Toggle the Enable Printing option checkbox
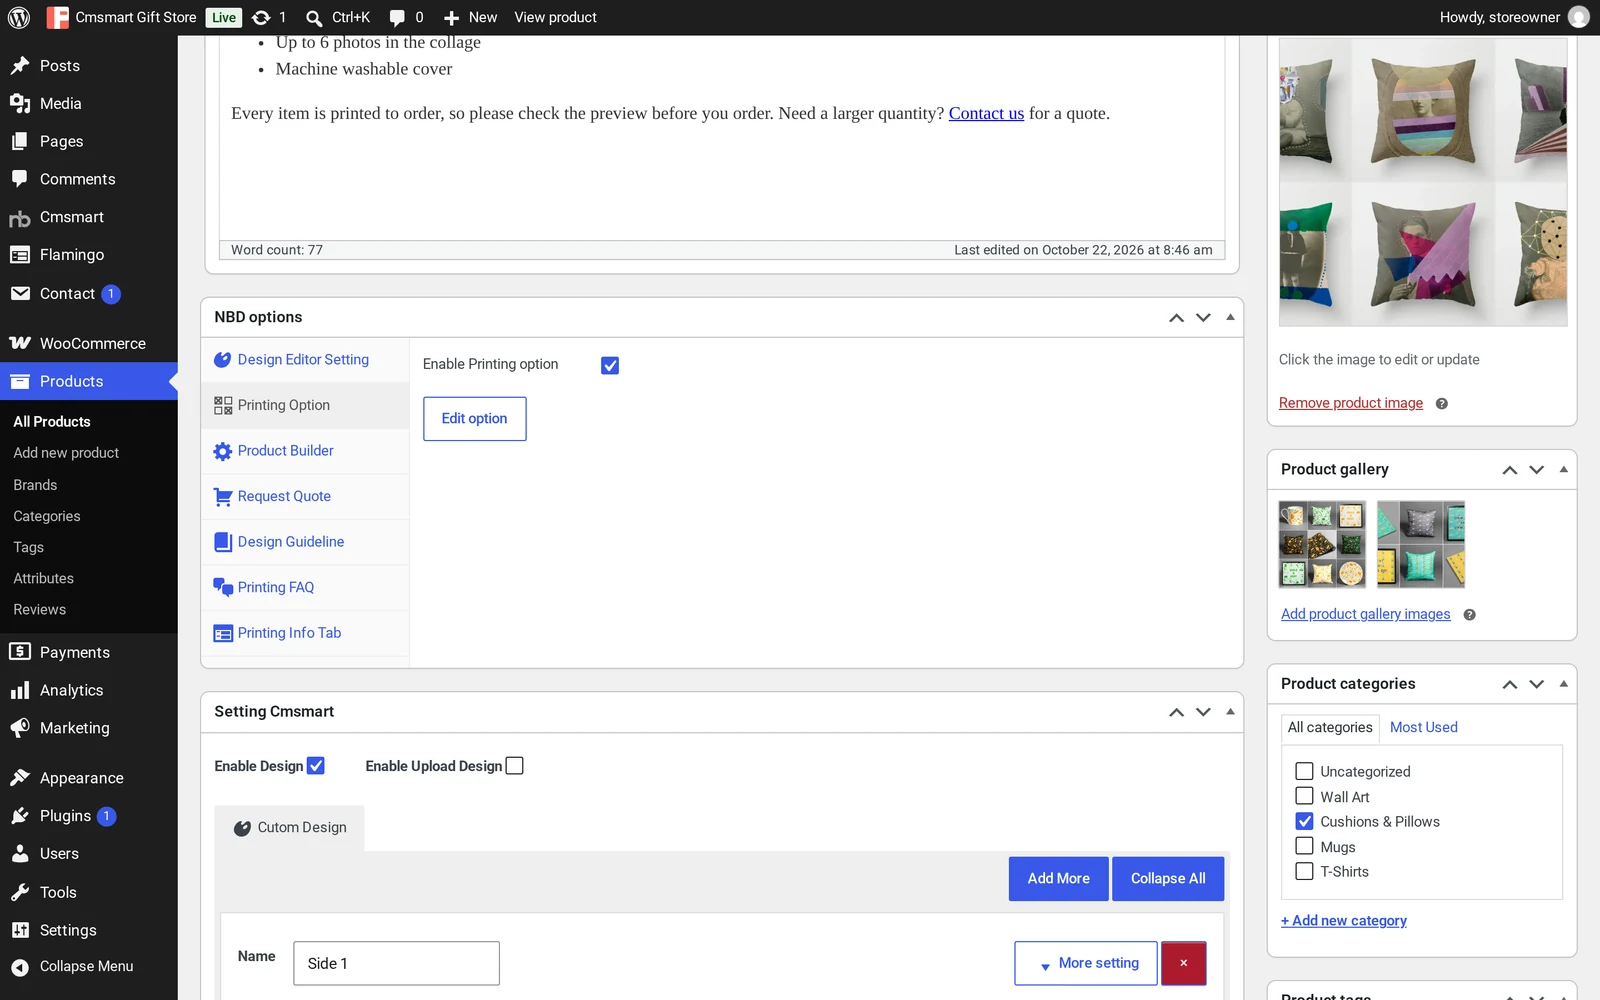 [610, 365]
